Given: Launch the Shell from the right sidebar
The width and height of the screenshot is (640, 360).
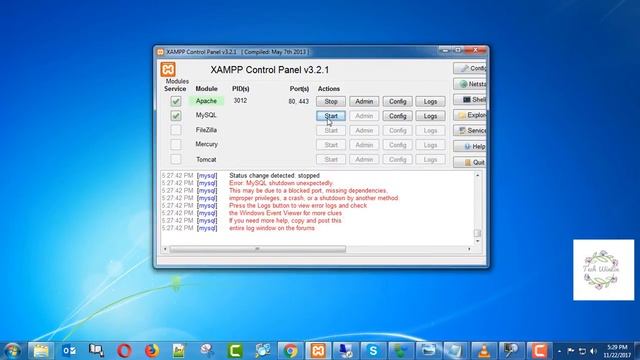Looking at the screenshot, I should point(470,100).
